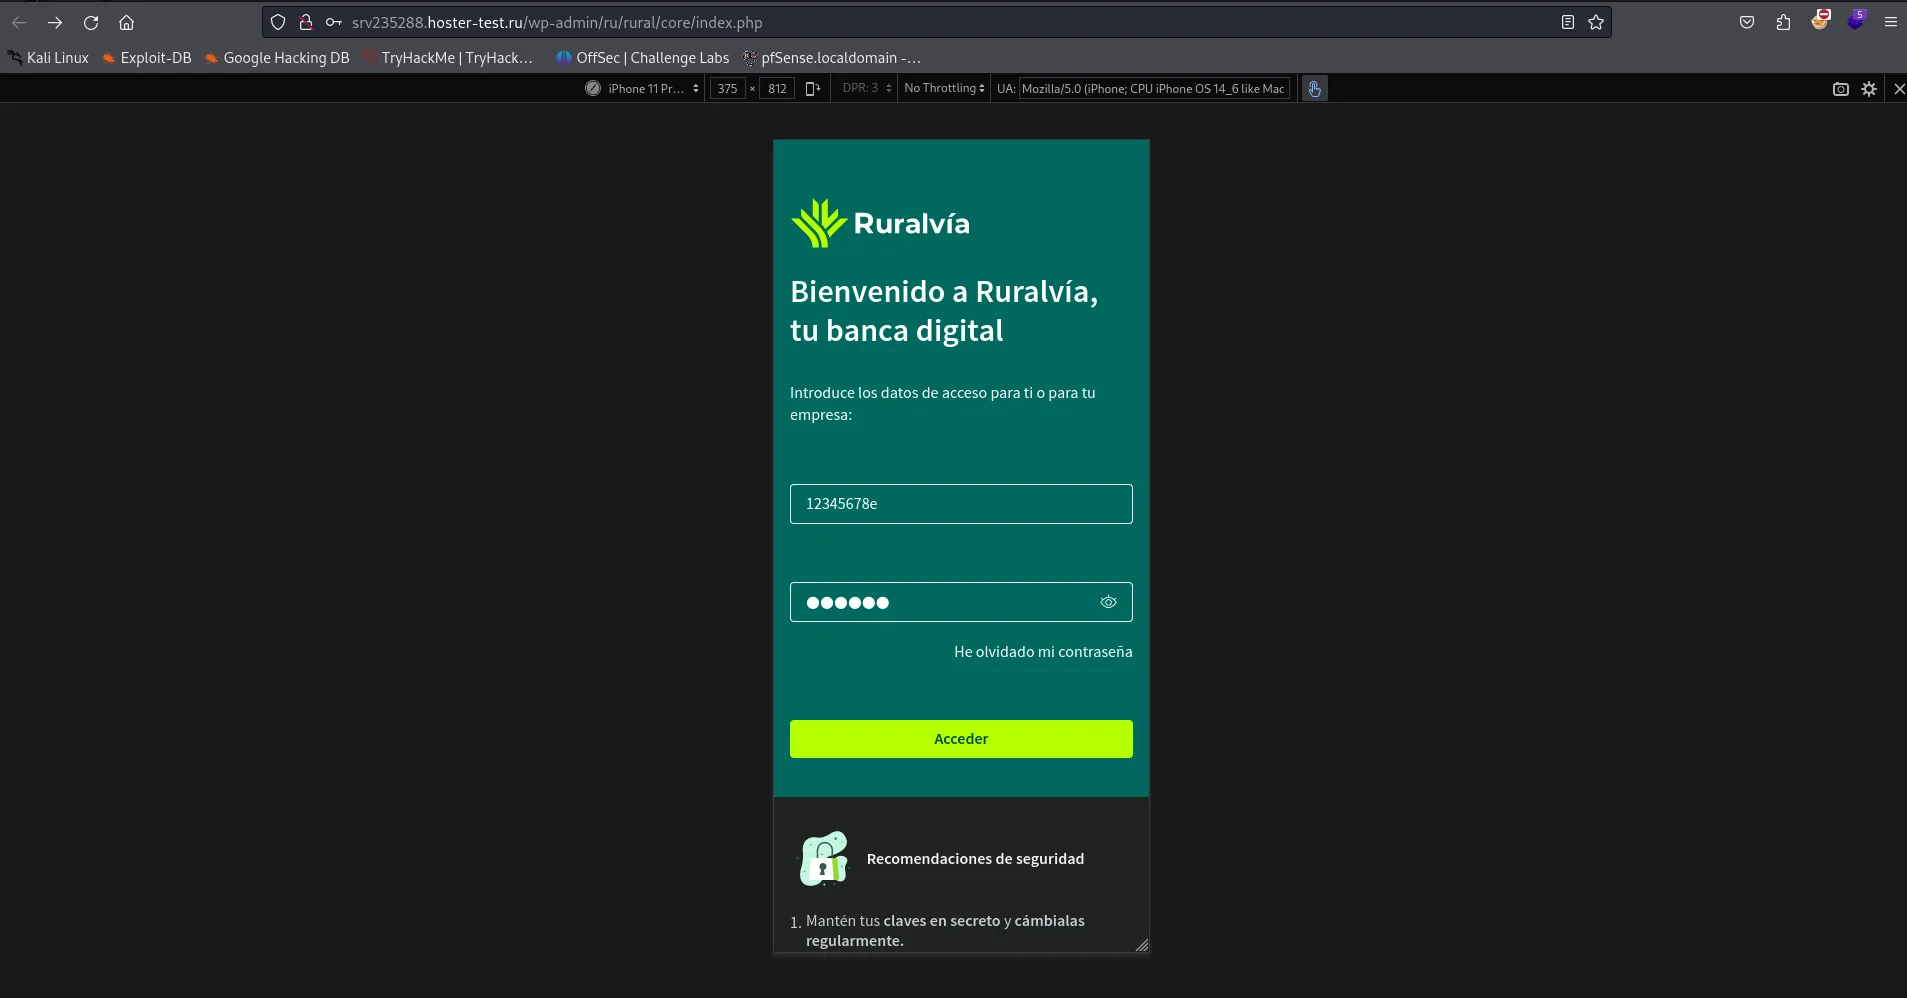Image resolution: width=1907 pixels, height=998 pixels.
Task: Open the Pocket save icon
Action: click(1747, 22)
